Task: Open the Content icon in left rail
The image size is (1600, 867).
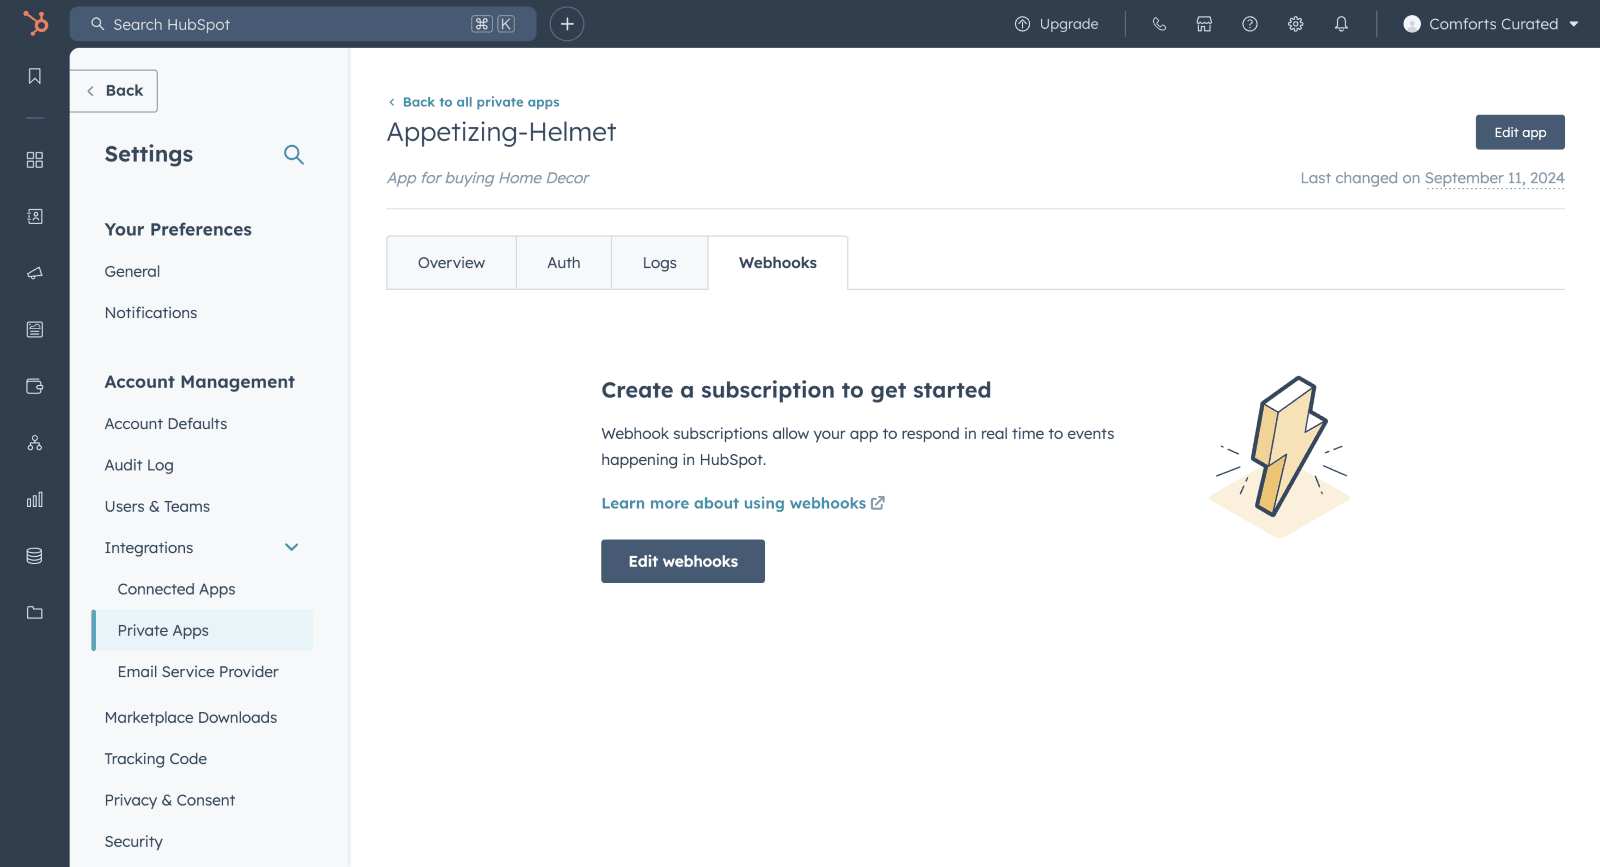Action: 35,329
